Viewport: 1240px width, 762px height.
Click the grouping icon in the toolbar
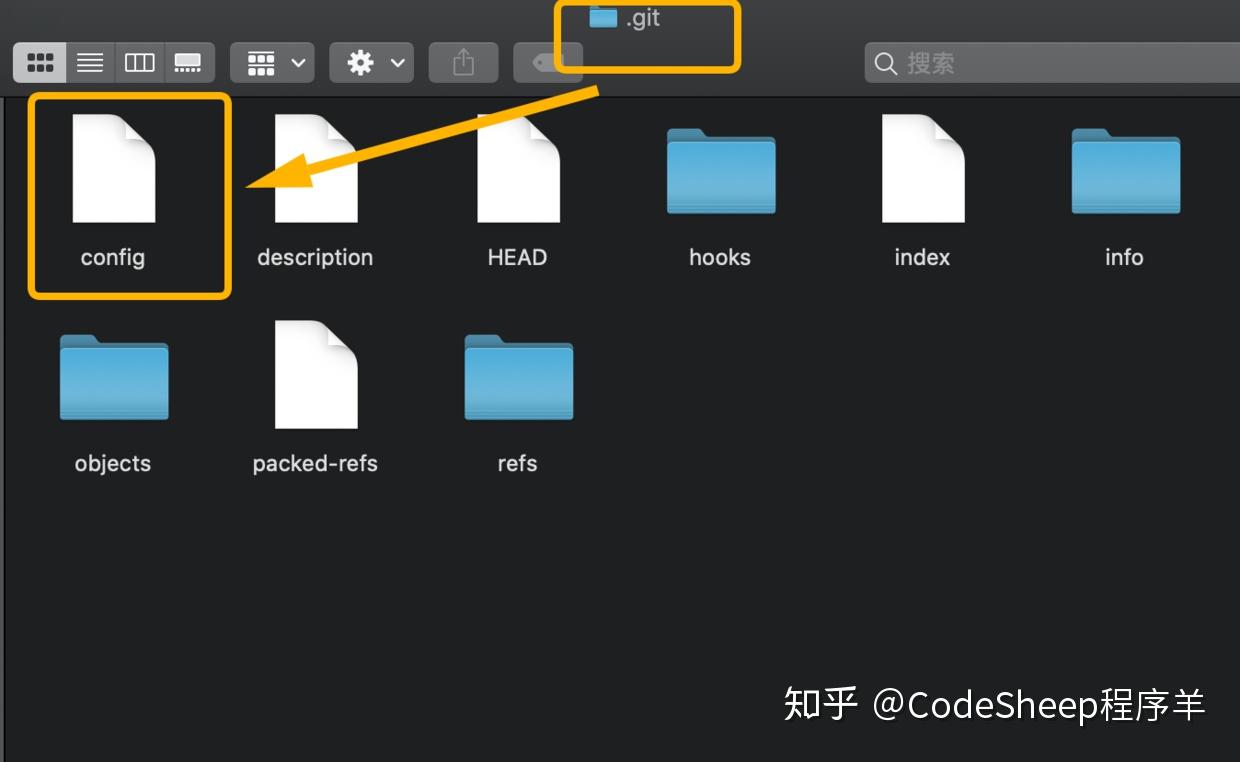[262, 62]
